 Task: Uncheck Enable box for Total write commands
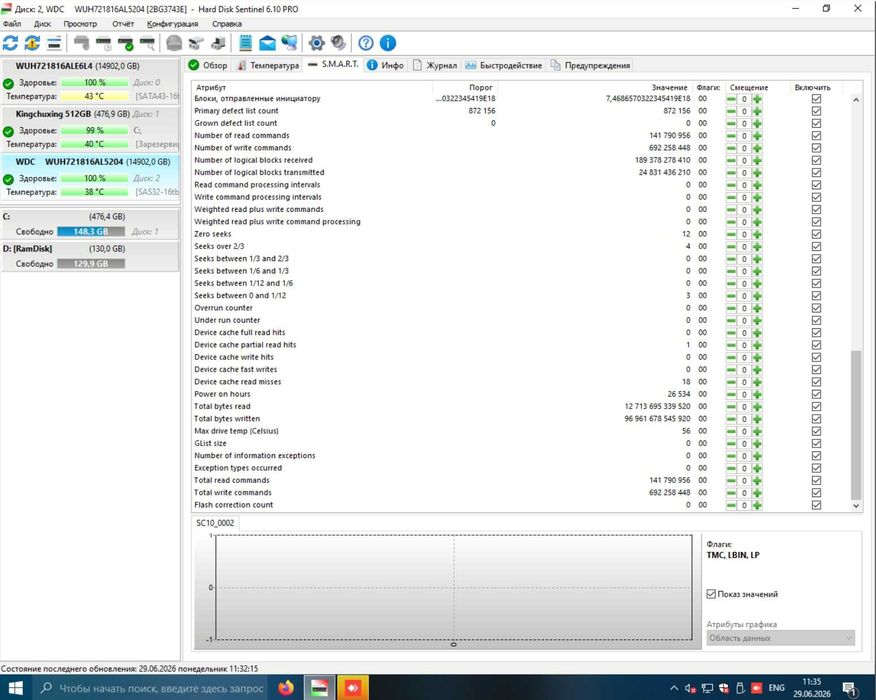point(816,493)
